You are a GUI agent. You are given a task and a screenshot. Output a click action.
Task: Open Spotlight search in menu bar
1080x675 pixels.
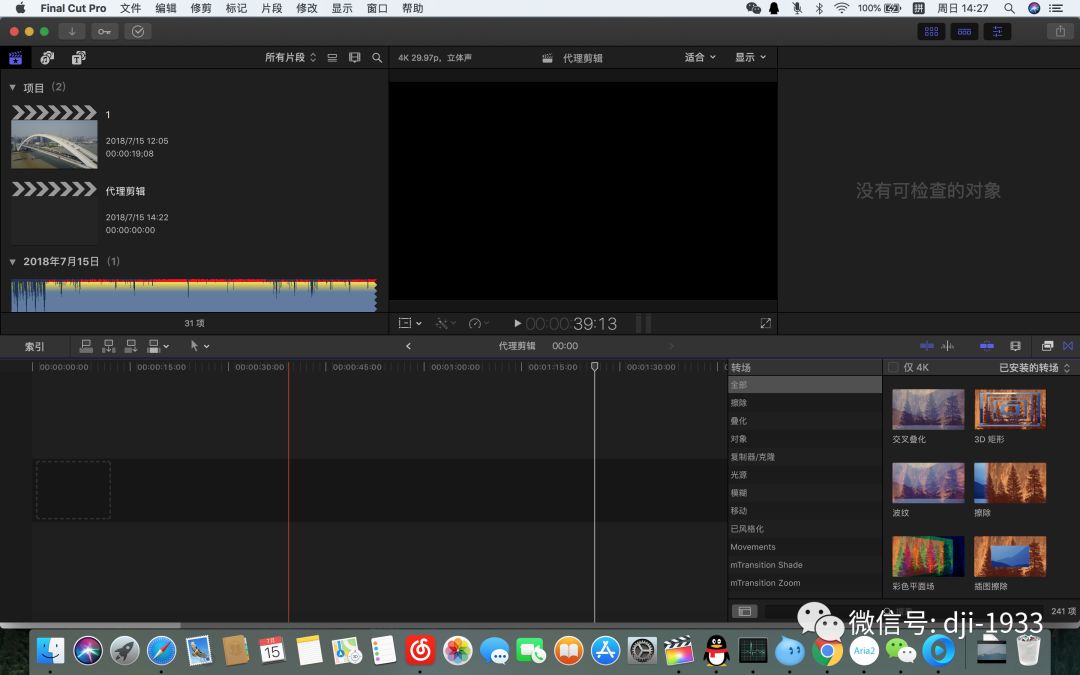coord(1009,8)
